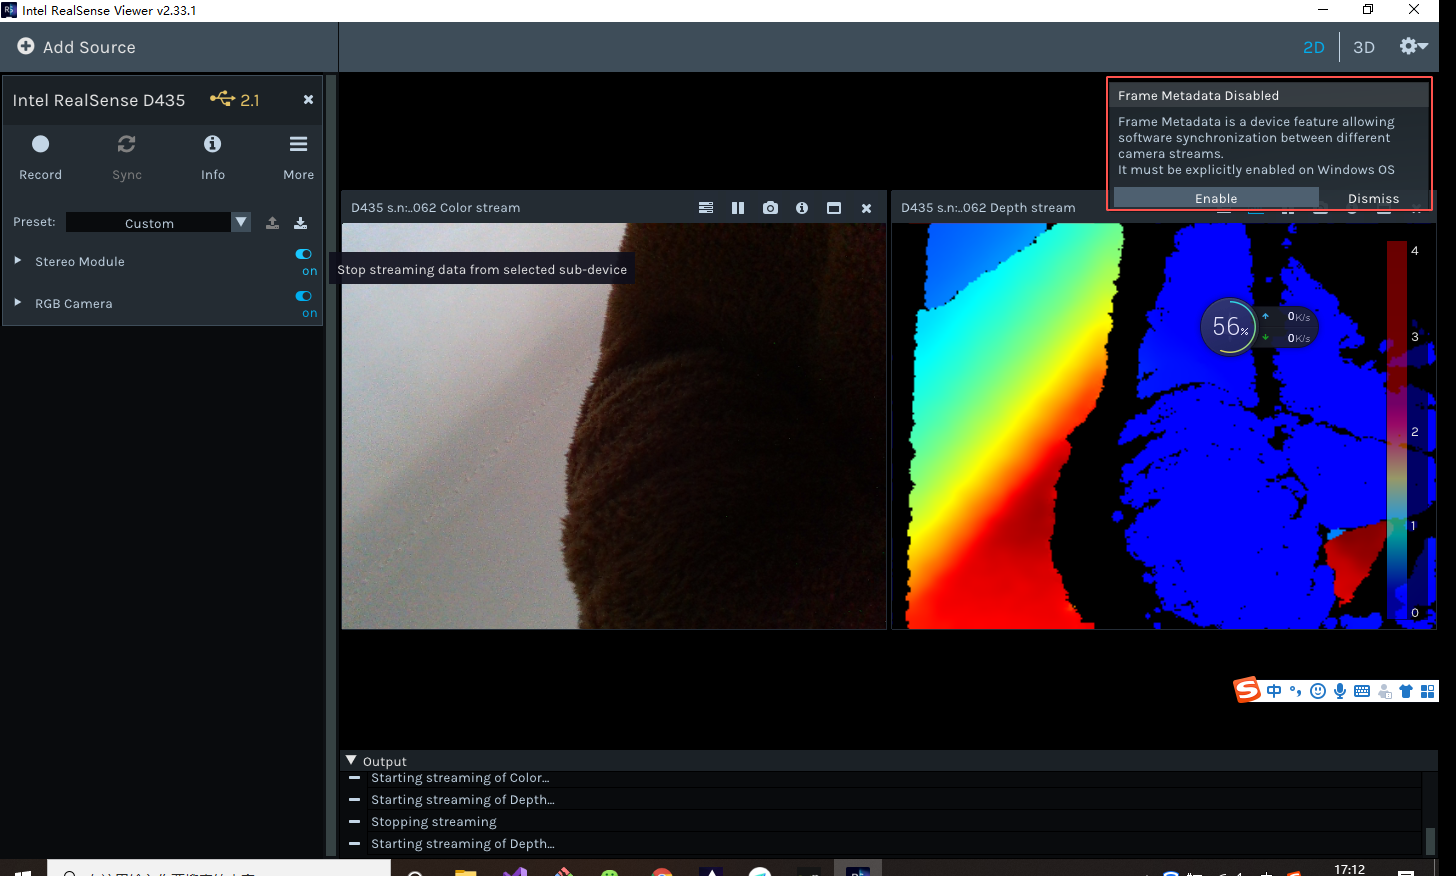
Task: Expand the RGB Camera settings
Action: pyautogui.click(x=17, y=303)
